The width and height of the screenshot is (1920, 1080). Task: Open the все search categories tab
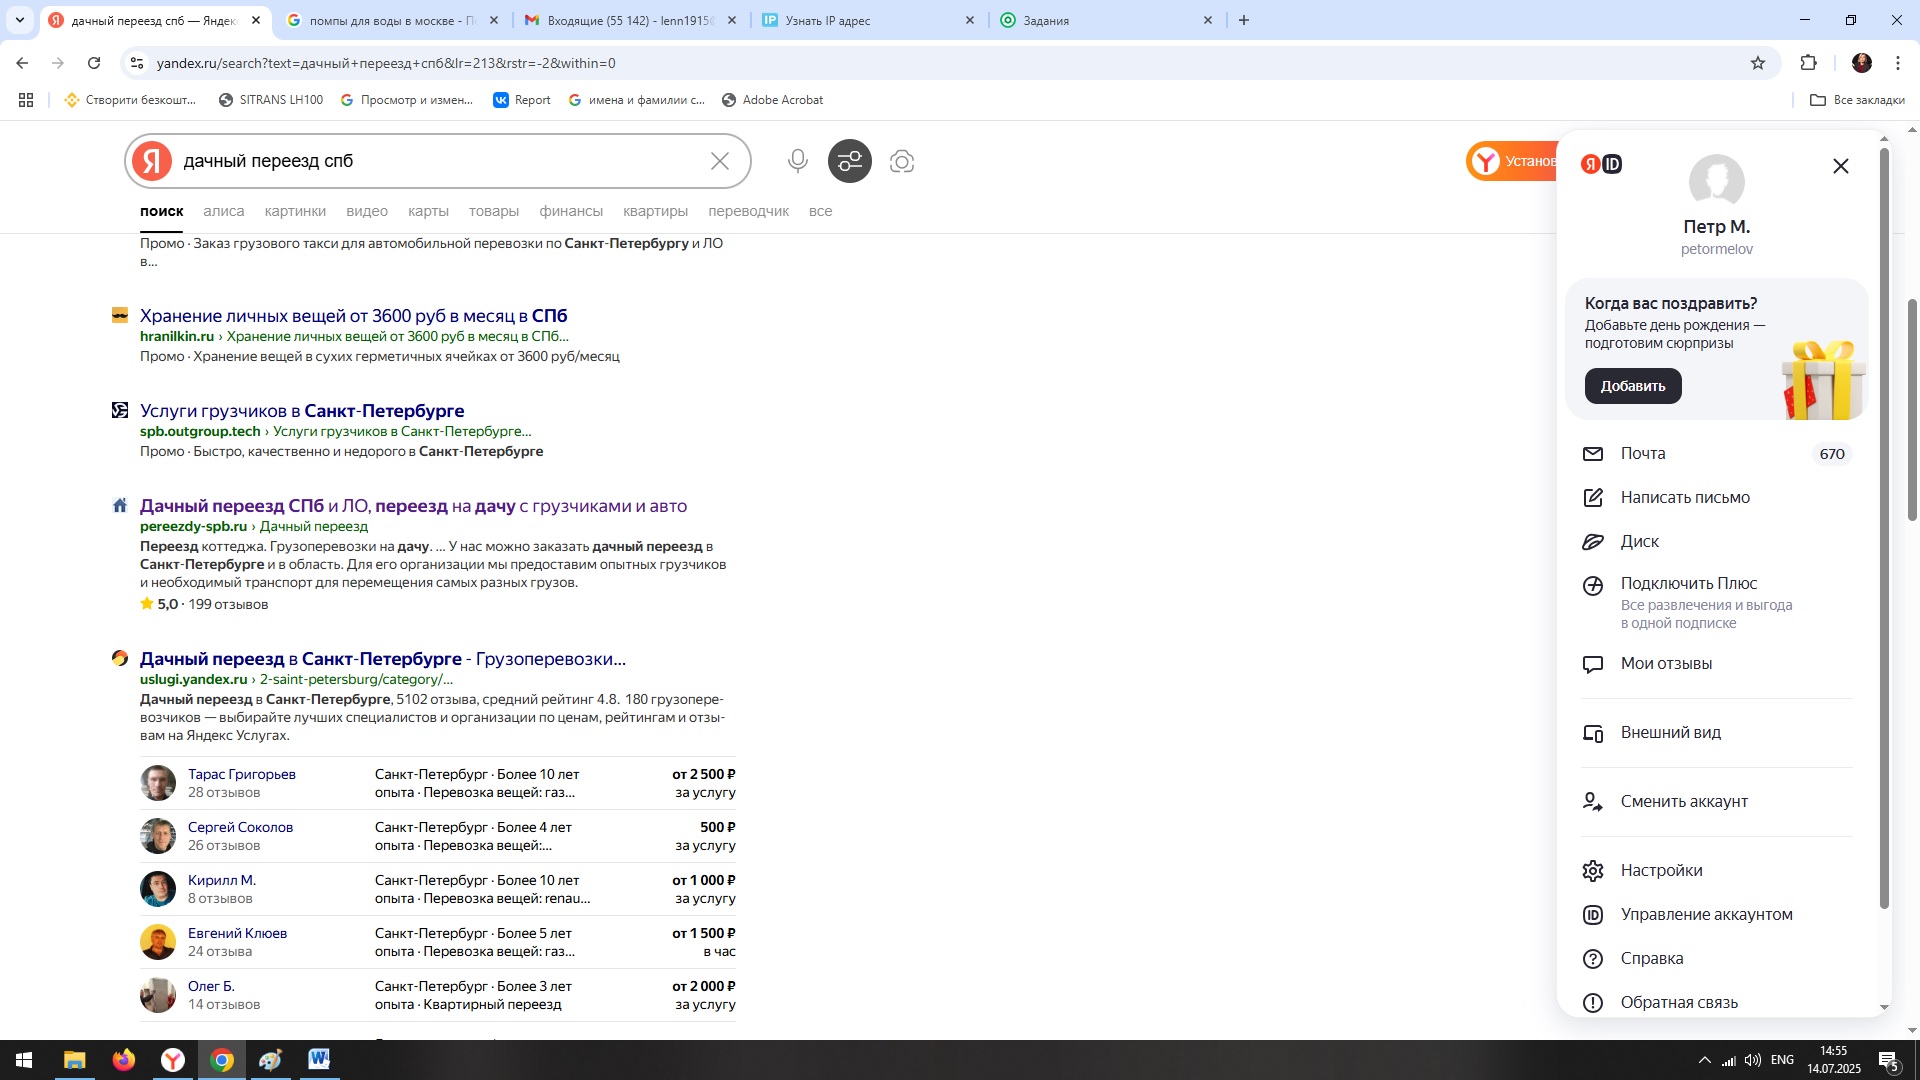[x=820, y=211]
